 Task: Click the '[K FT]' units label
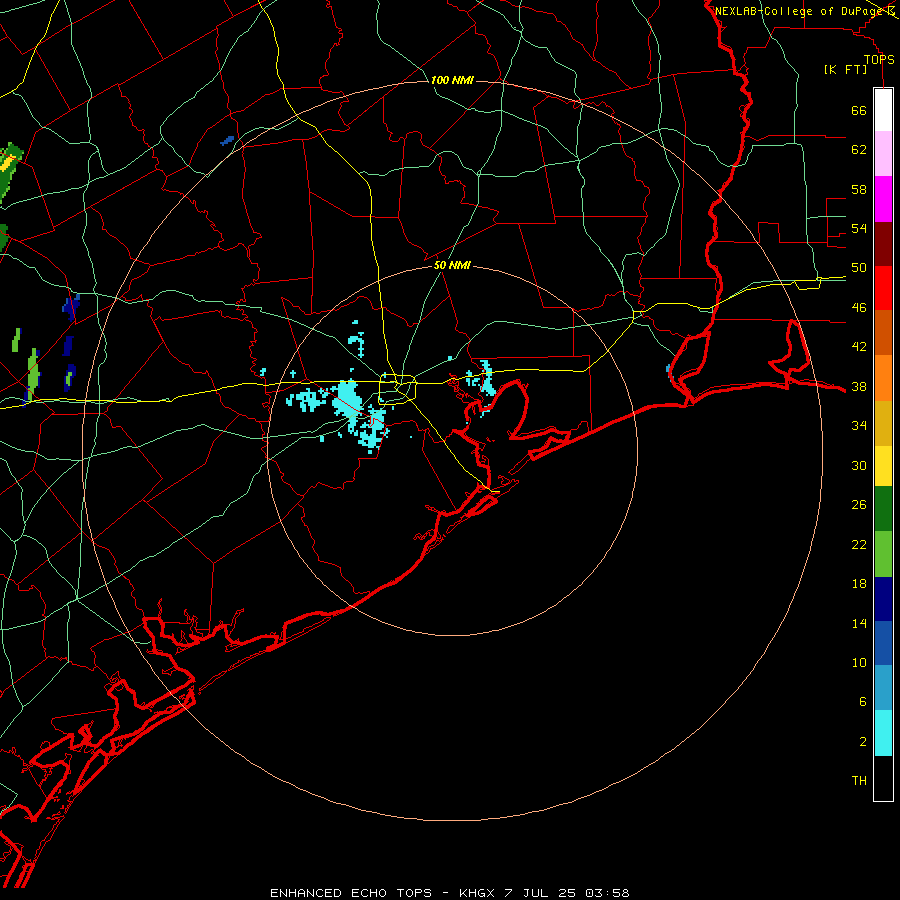[x=845, y=70]
